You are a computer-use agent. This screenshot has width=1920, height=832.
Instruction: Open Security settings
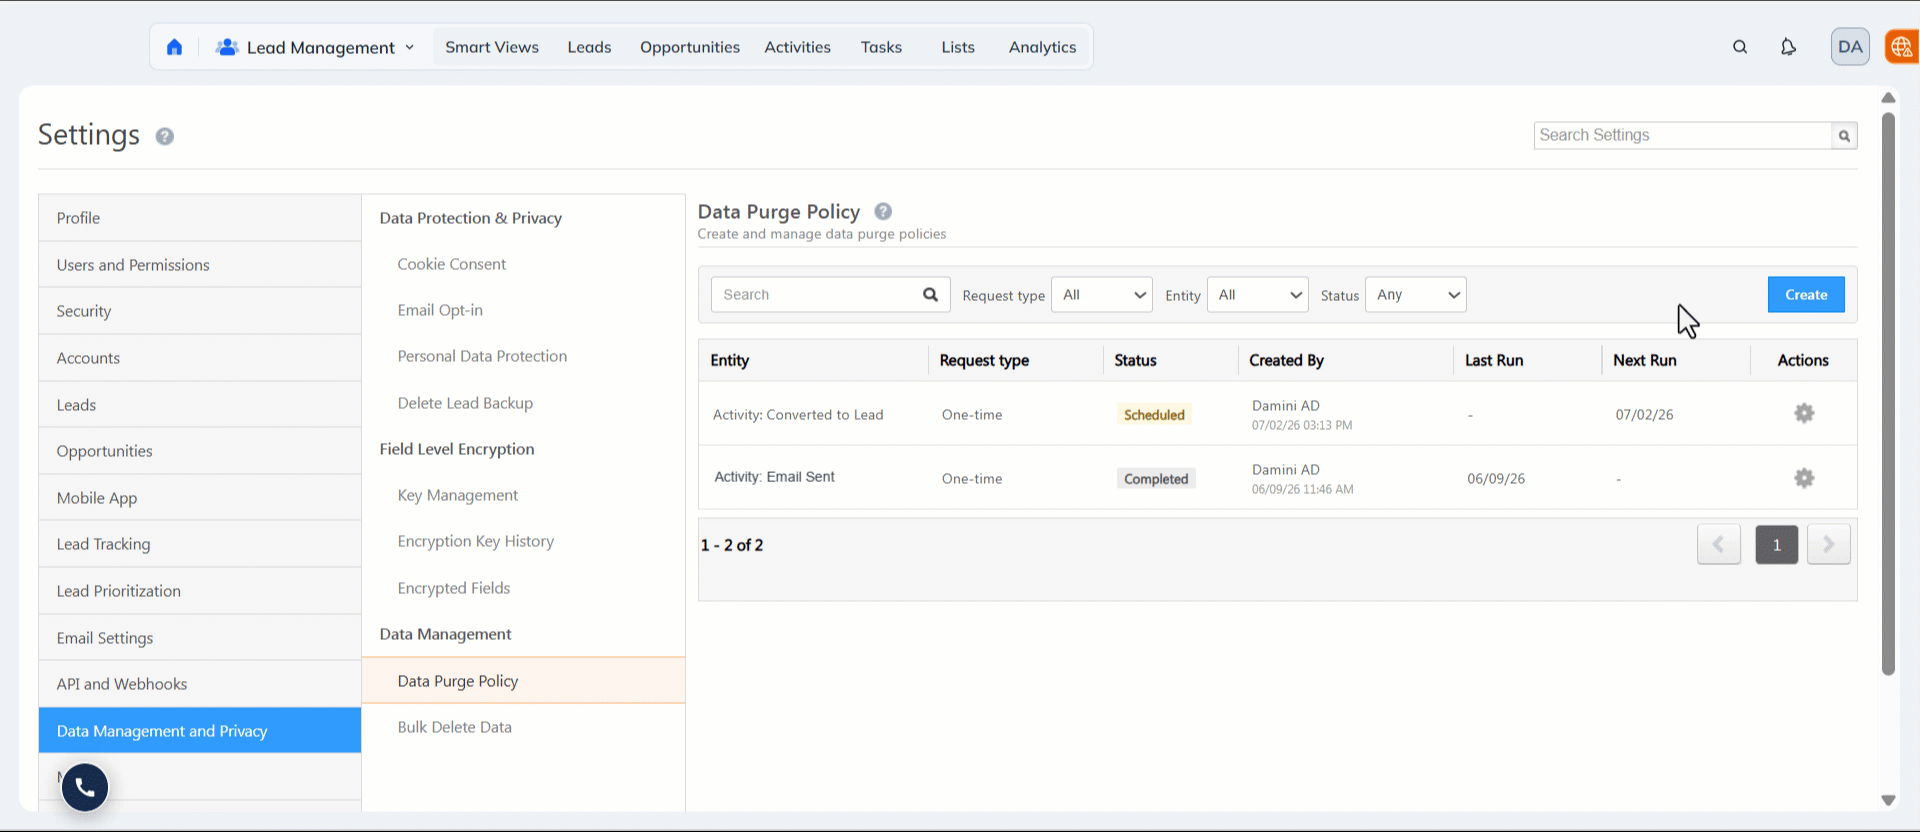pyautogui.click(x=200, y=311)
